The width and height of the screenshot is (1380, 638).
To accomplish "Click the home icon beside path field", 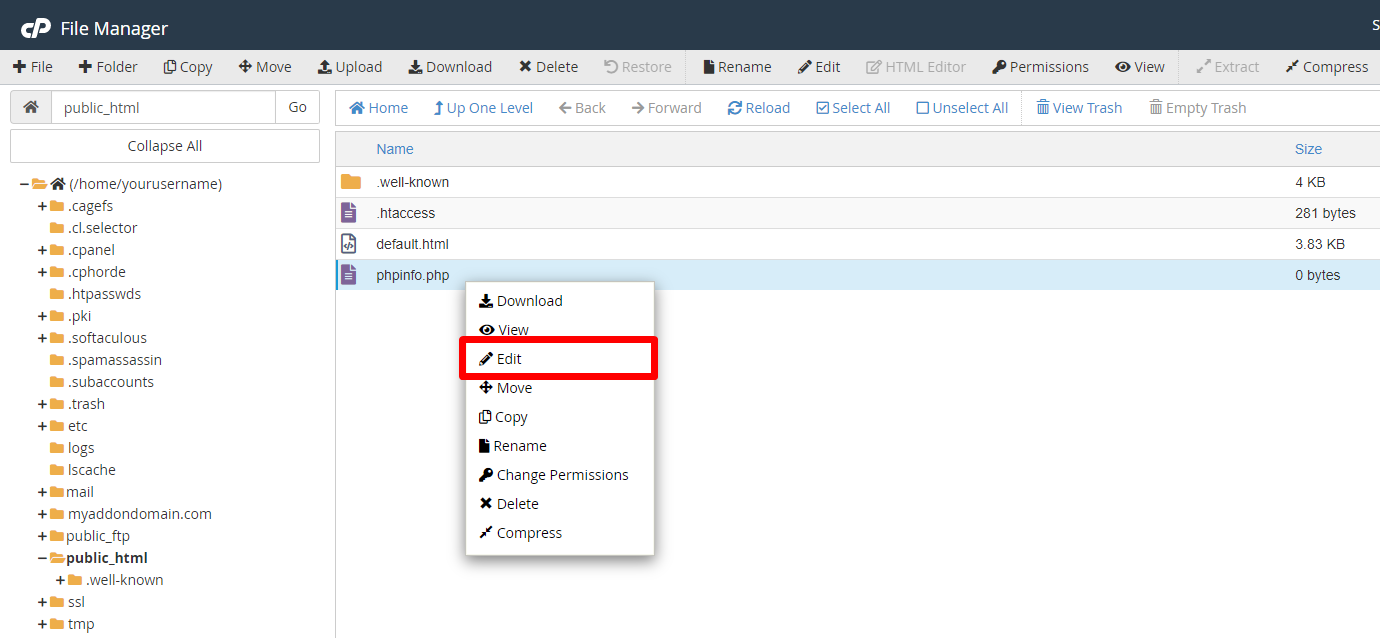I will click(31, 107).
